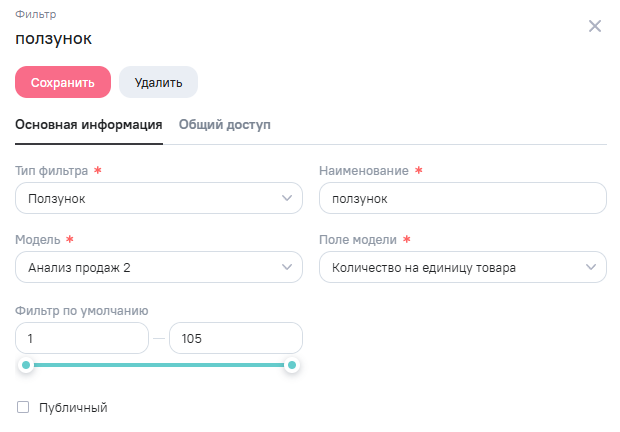Open the Тип фильтра combo box showing Ползунок

150,199
